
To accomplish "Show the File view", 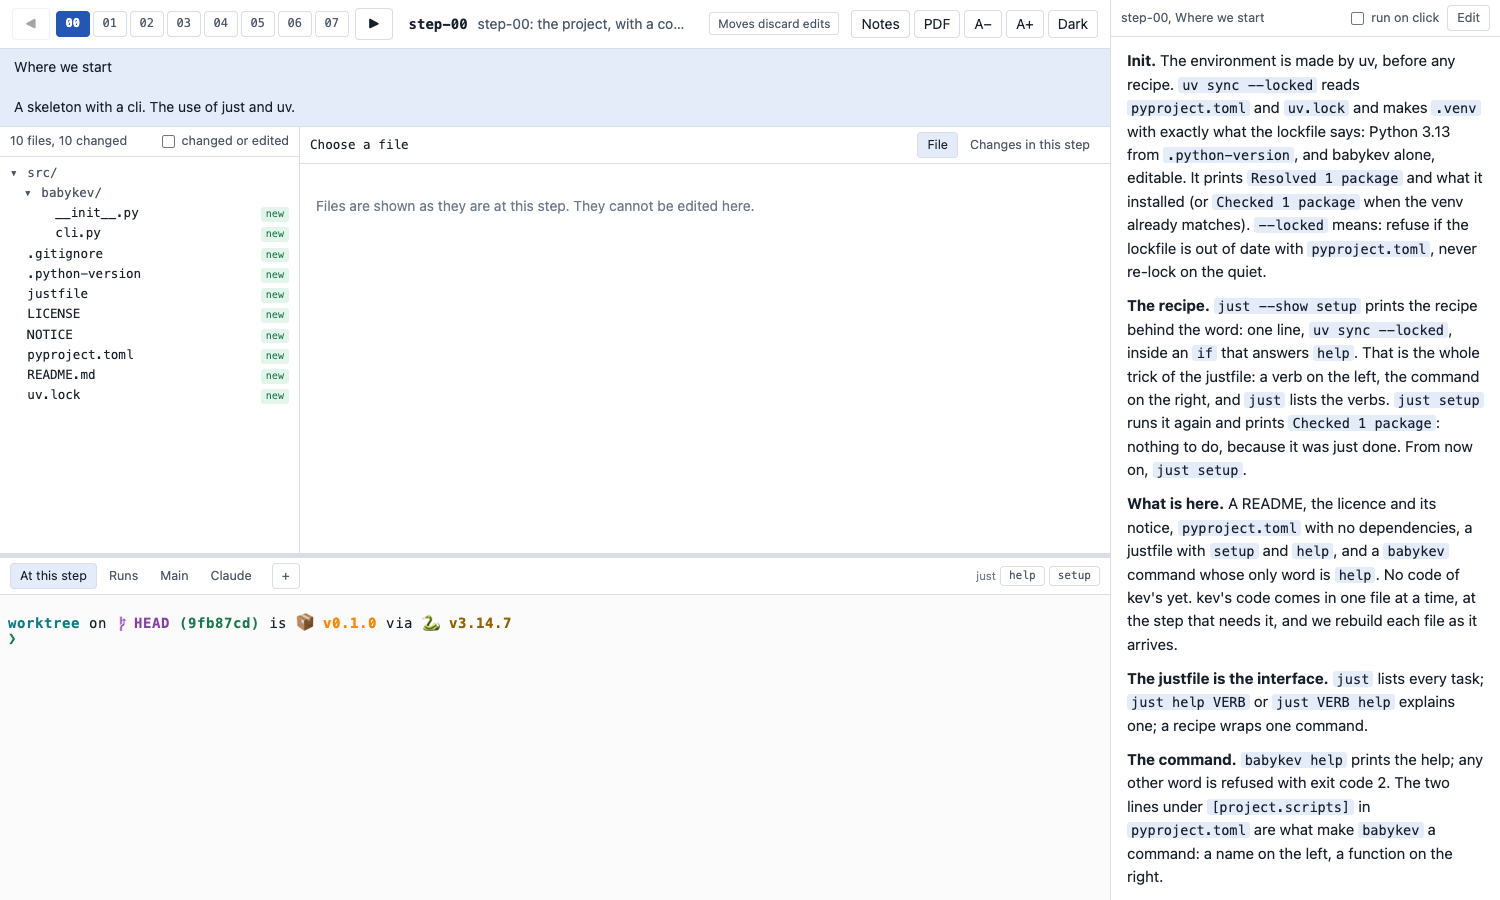I will tap(937, 145).
